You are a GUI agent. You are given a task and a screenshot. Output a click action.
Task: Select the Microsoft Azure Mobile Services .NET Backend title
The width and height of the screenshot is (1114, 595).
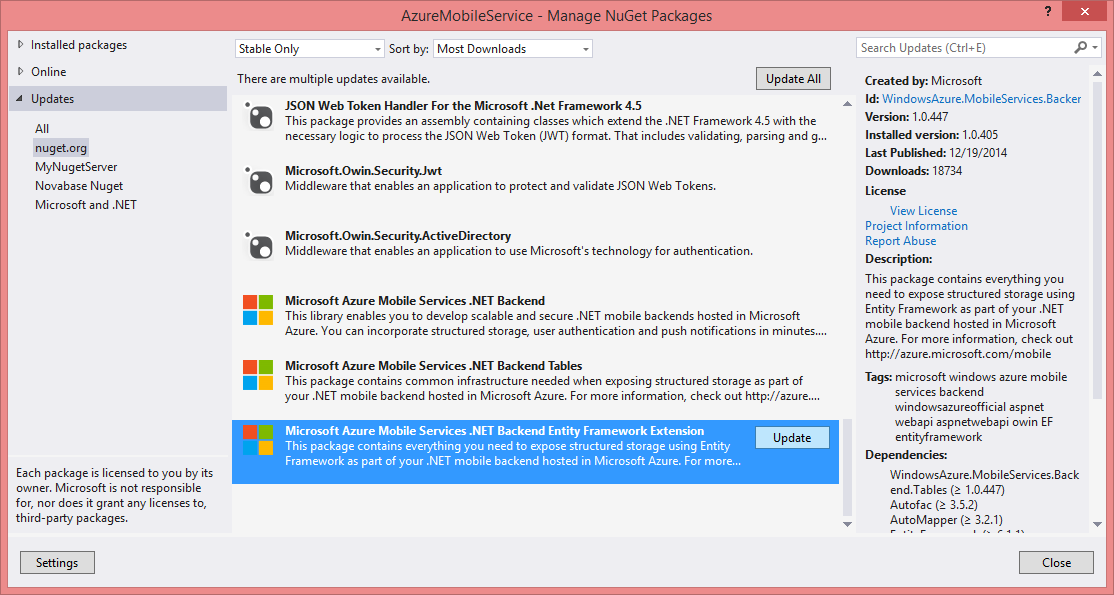pyautogui.click(x=415, y=301)
